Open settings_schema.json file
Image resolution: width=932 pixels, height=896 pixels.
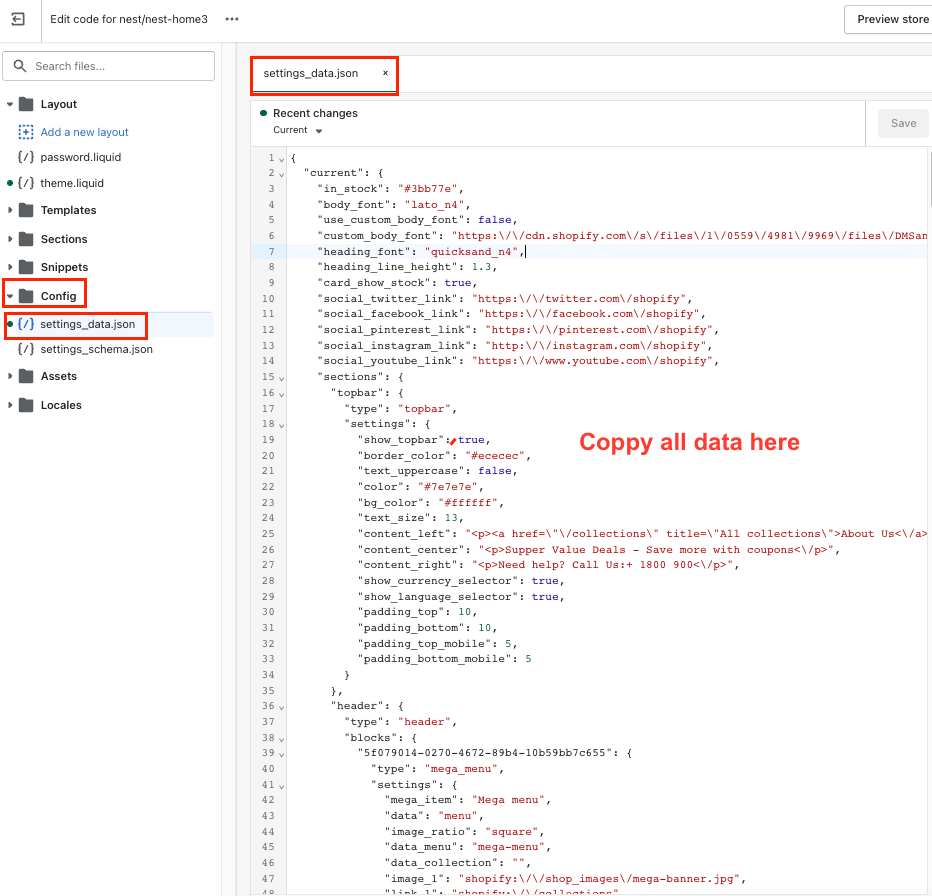[96, 349]
